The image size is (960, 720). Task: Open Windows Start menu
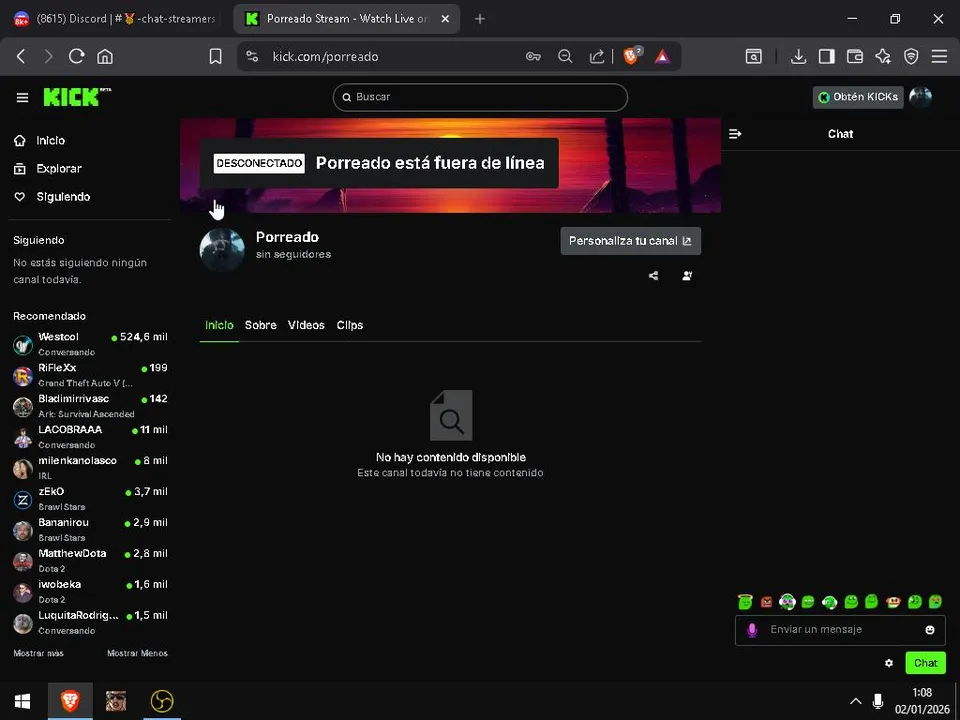click(x=23, y=701)
